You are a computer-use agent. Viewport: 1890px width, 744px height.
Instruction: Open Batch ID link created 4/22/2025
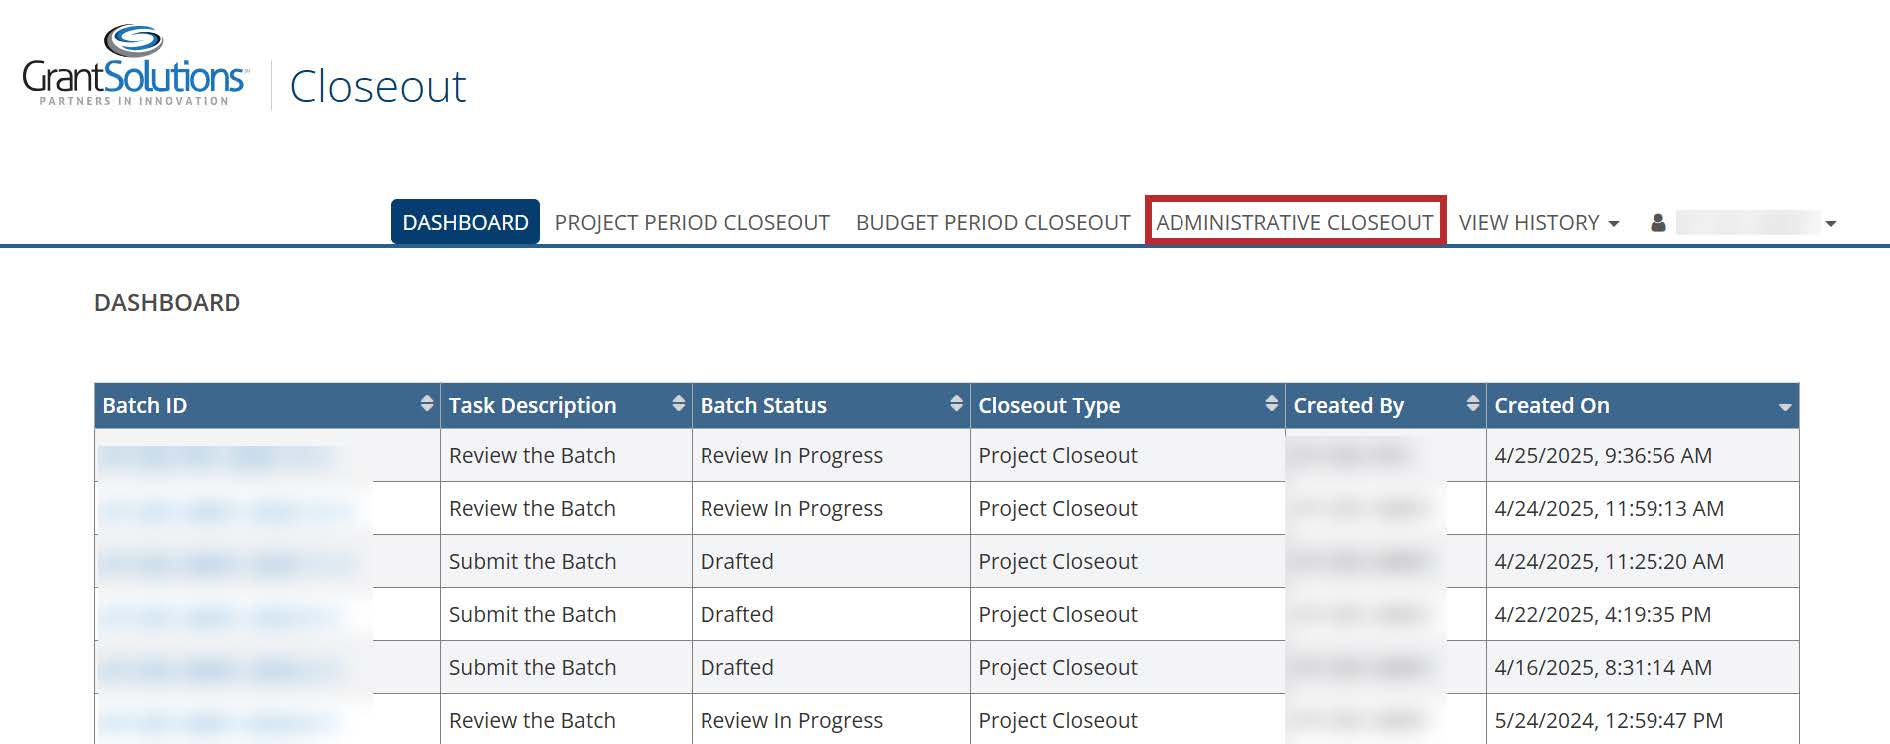(x=220, y=615)
